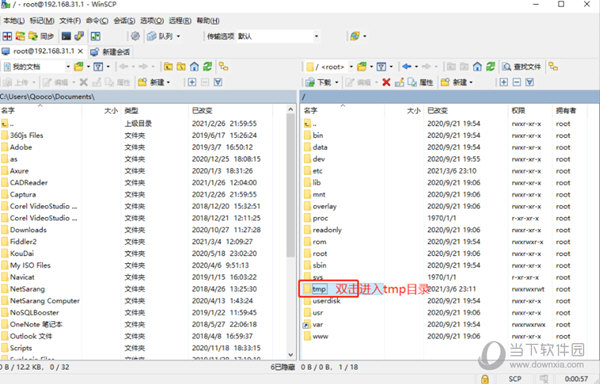Sort remote panel by 权限 column header
Screen dimensions: 600x384
coord(530,111)
